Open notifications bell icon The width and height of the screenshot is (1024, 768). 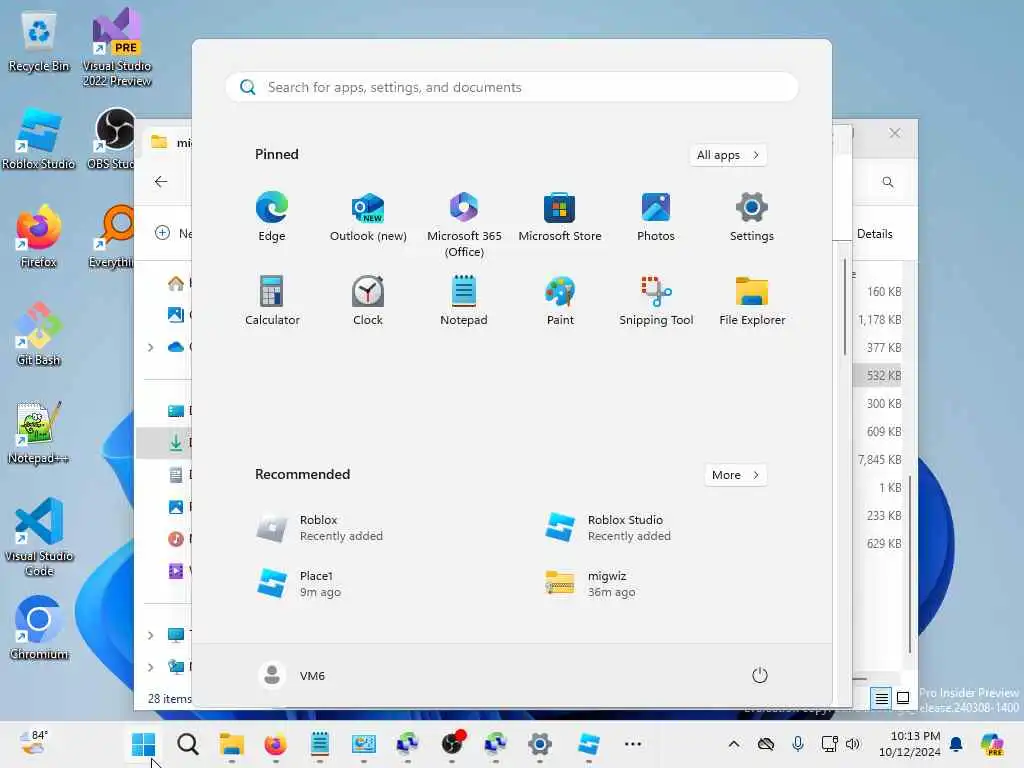pyautogui.click(x=956, y=744)
